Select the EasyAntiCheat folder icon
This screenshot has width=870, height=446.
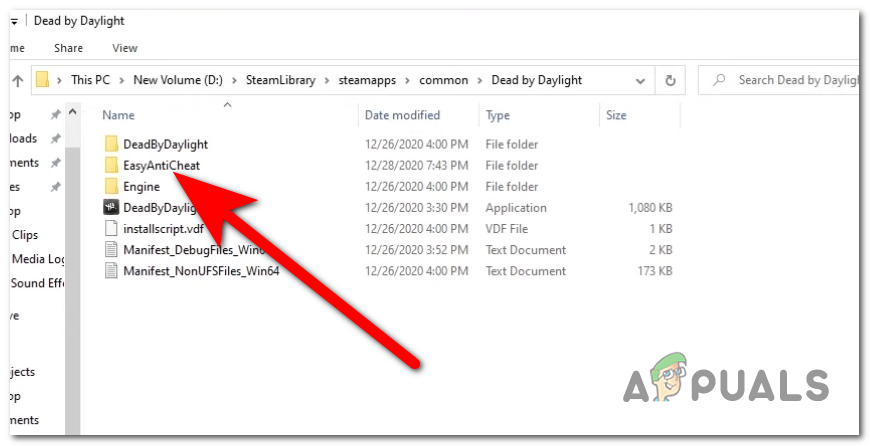[111, 165]
